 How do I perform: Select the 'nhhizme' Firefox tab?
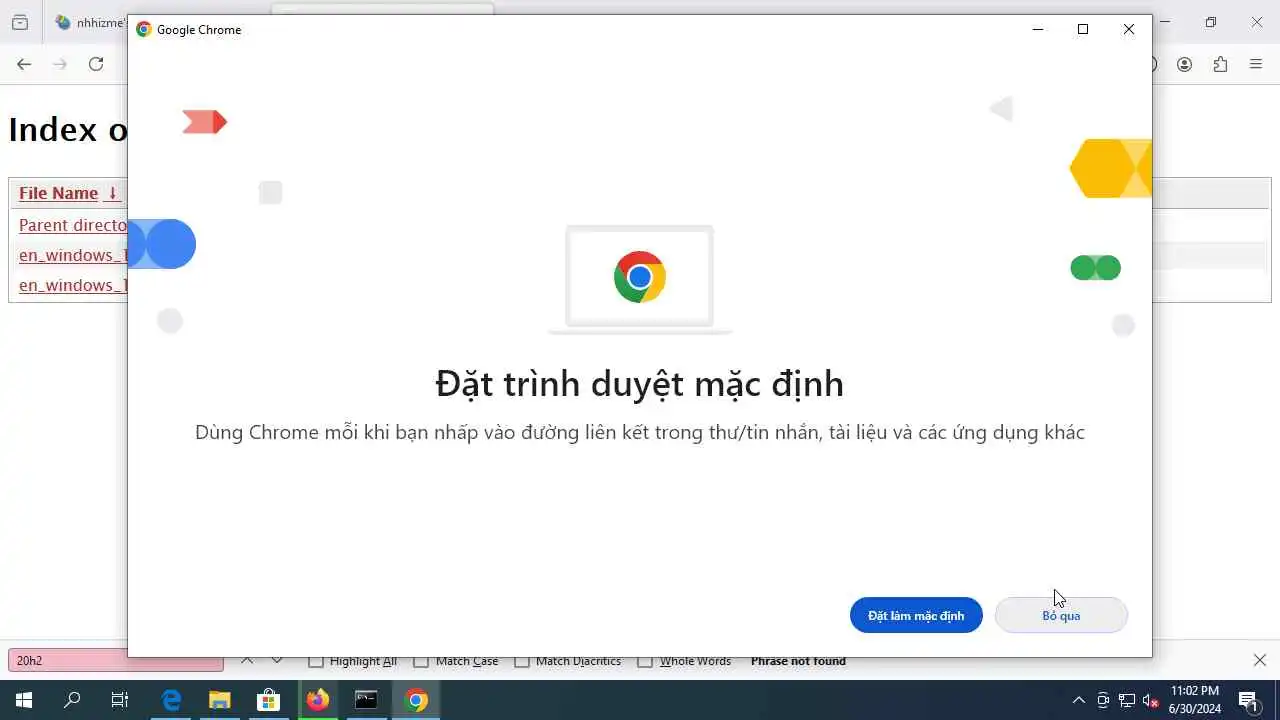pyautogui.click(x=90, y=22)
